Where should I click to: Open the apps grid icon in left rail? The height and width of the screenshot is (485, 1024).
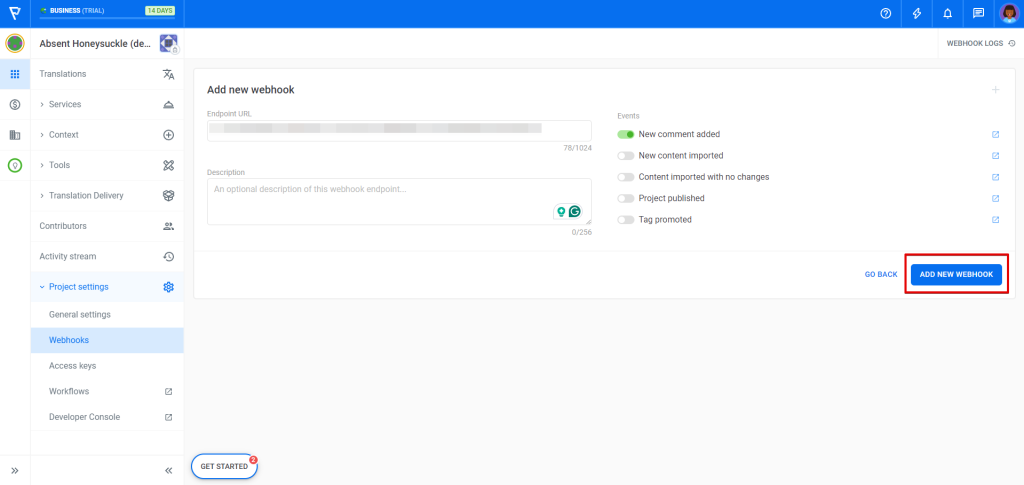click(15, 74)
